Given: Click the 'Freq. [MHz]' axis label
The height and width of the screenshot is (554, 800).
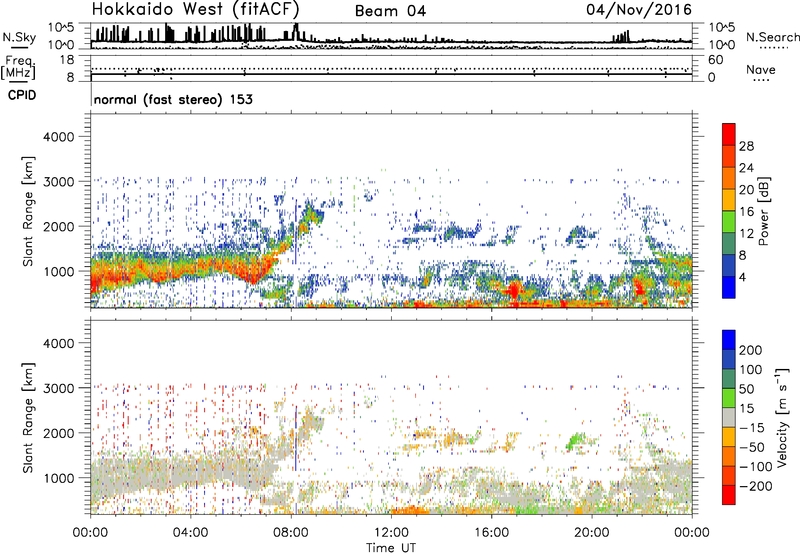Looking at the screenshot, I should coord(18,68).
